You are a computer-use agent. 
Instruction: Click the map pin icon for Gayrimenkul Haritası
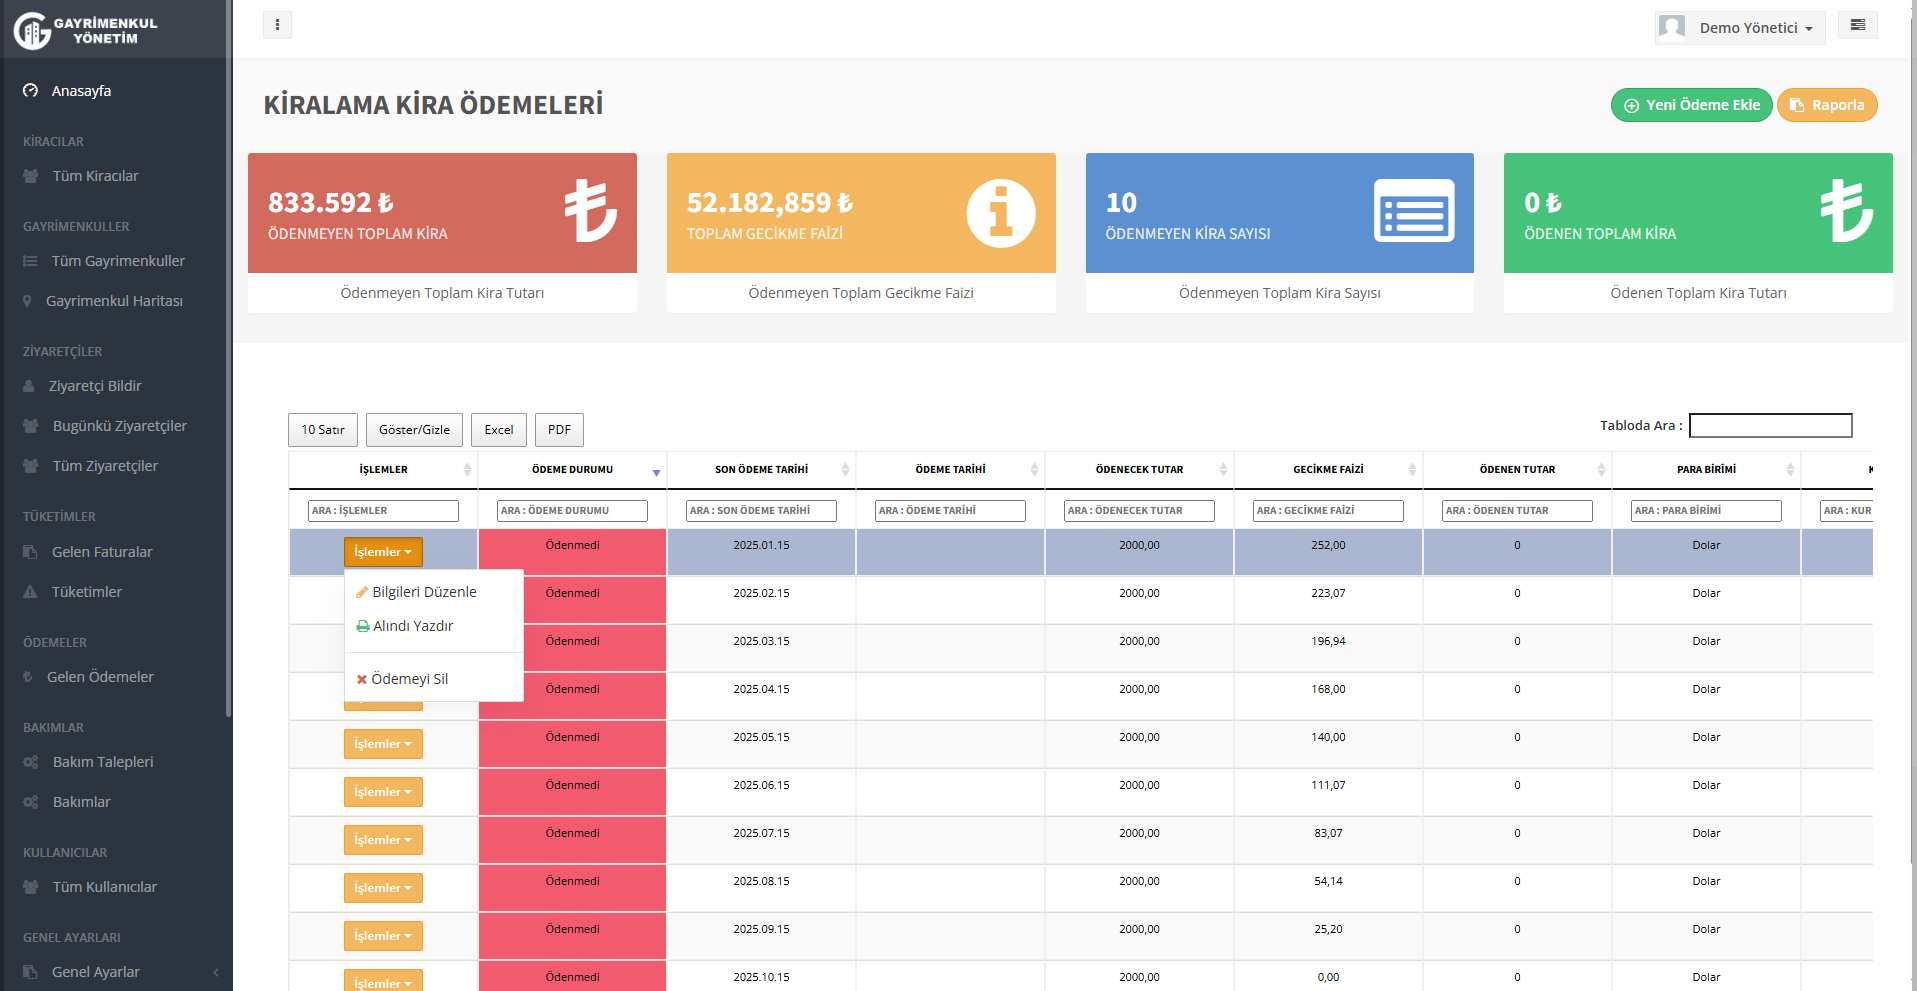coord(27,301)
